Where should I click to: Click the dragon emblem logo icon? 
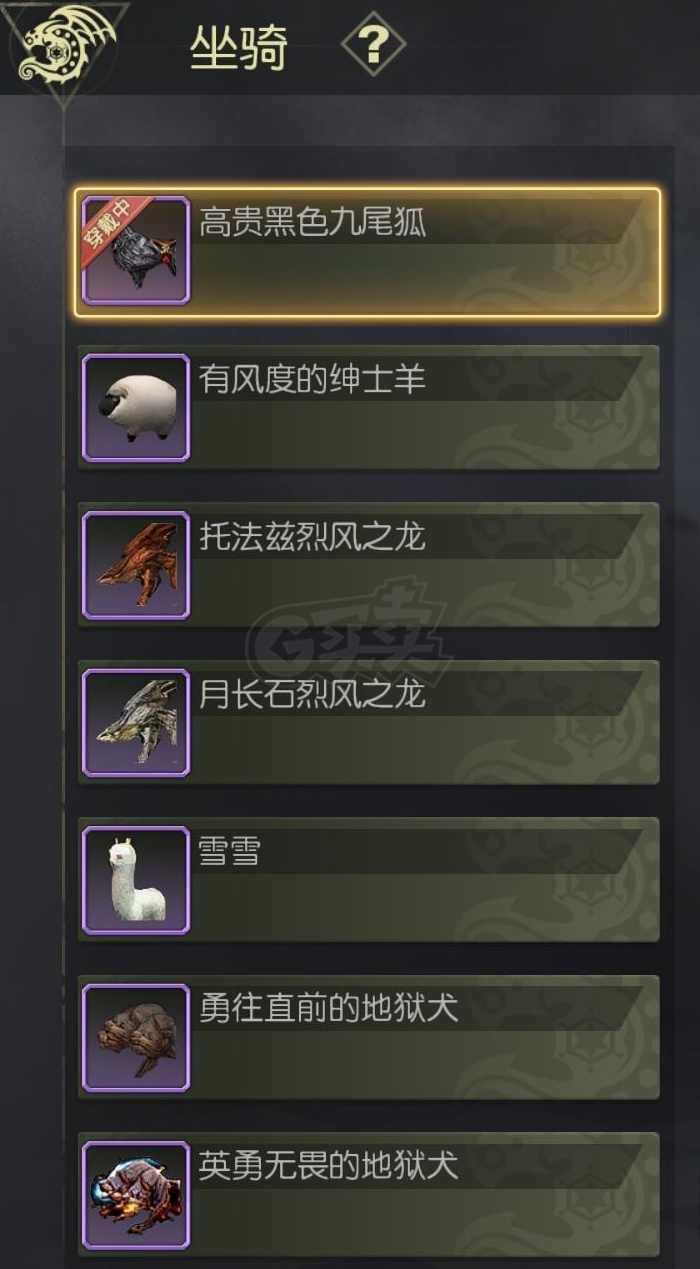(x=62, y=43)
